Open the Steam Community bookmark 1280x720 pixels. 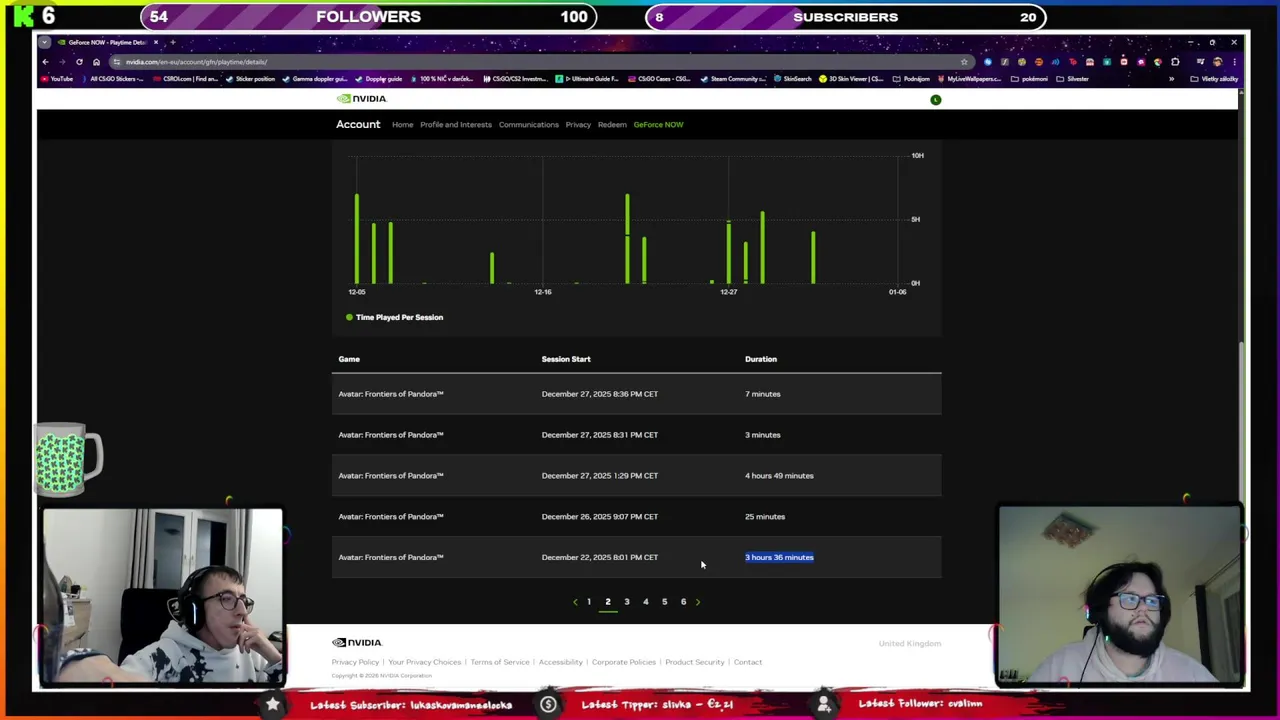pos(732,79)
